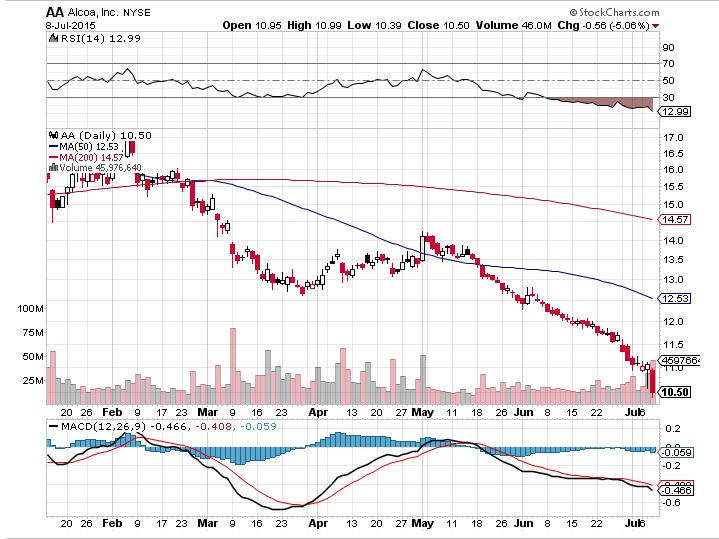Click the Close 10.50 value

(438, 26)
